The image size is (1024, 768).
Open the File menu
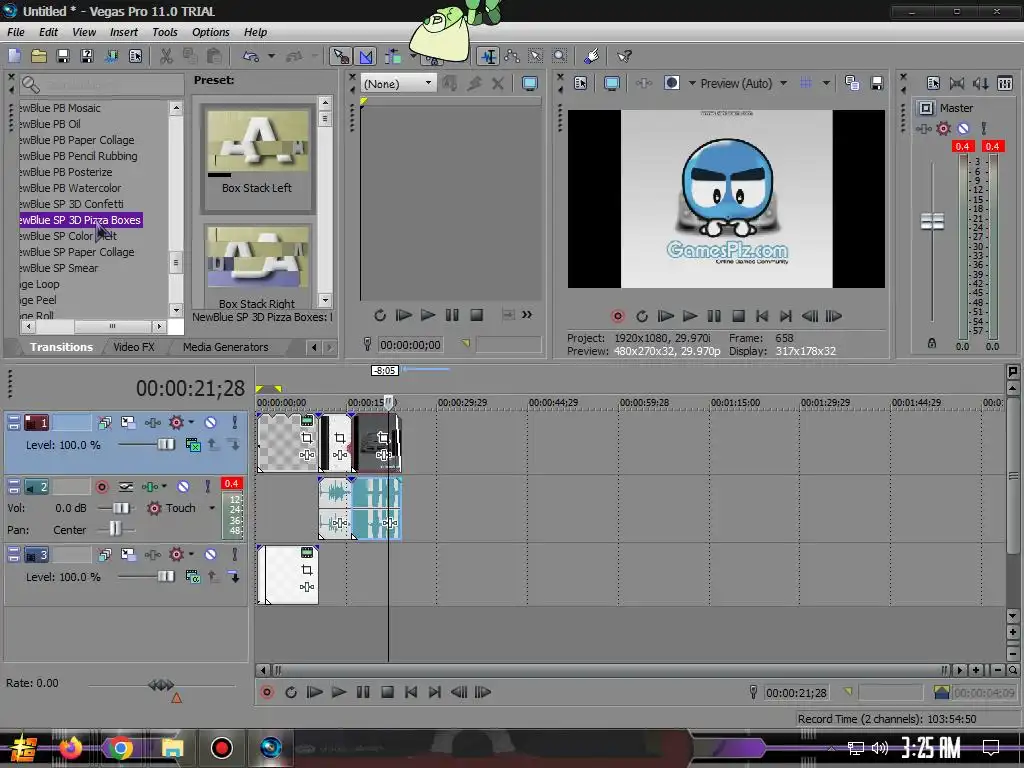[x=16, y=32]
